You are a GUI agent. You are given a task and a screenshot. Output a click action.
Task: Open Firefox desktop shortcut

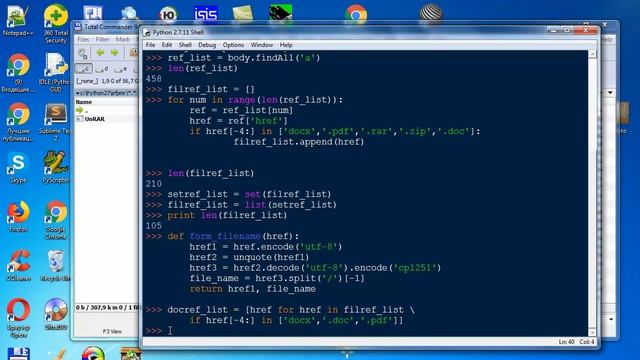coord(18,216)
